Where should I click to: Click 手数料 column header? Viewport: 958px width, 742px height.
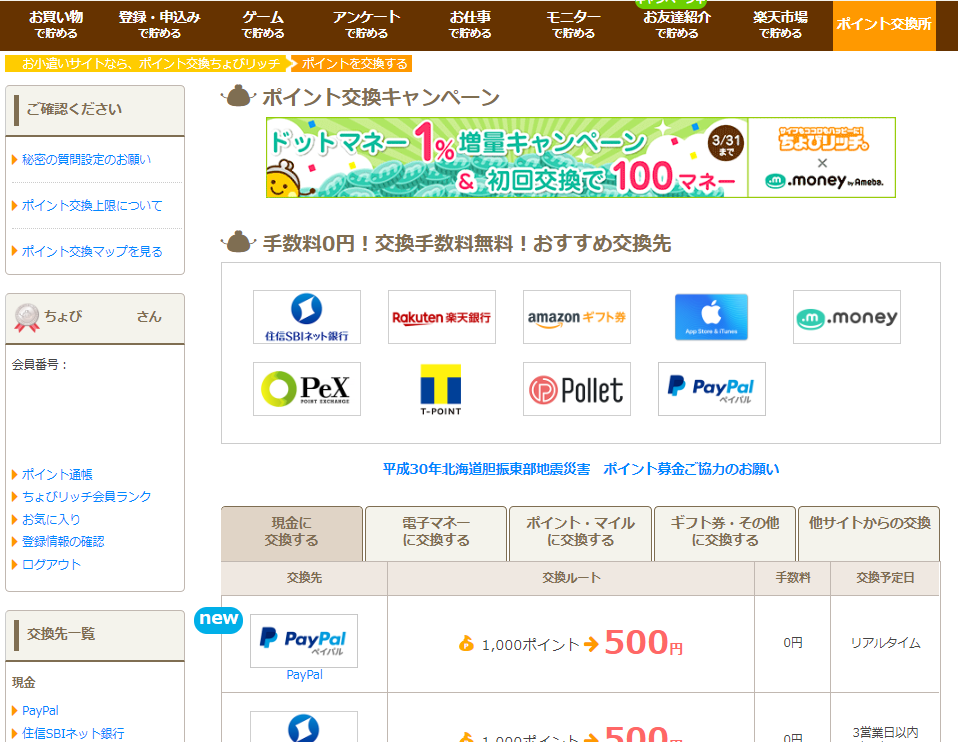(x=792, y=578)
